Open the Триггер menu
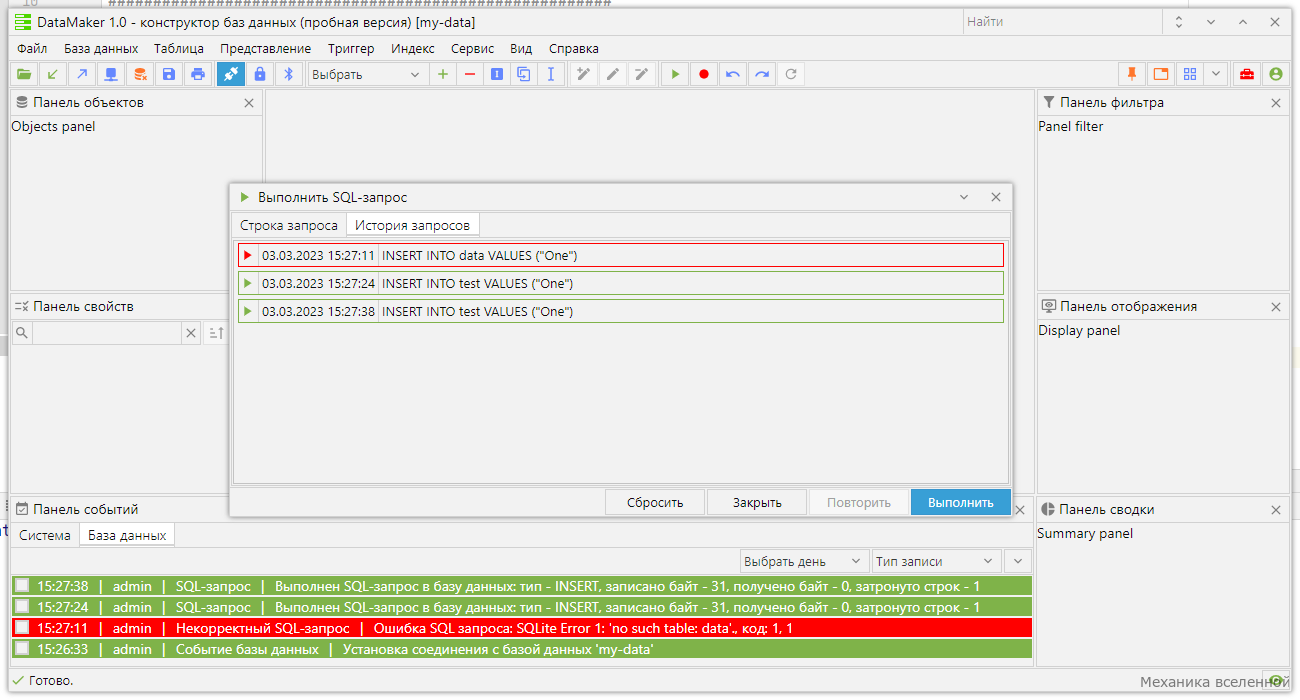The image size is (1300, 700). 351,48
